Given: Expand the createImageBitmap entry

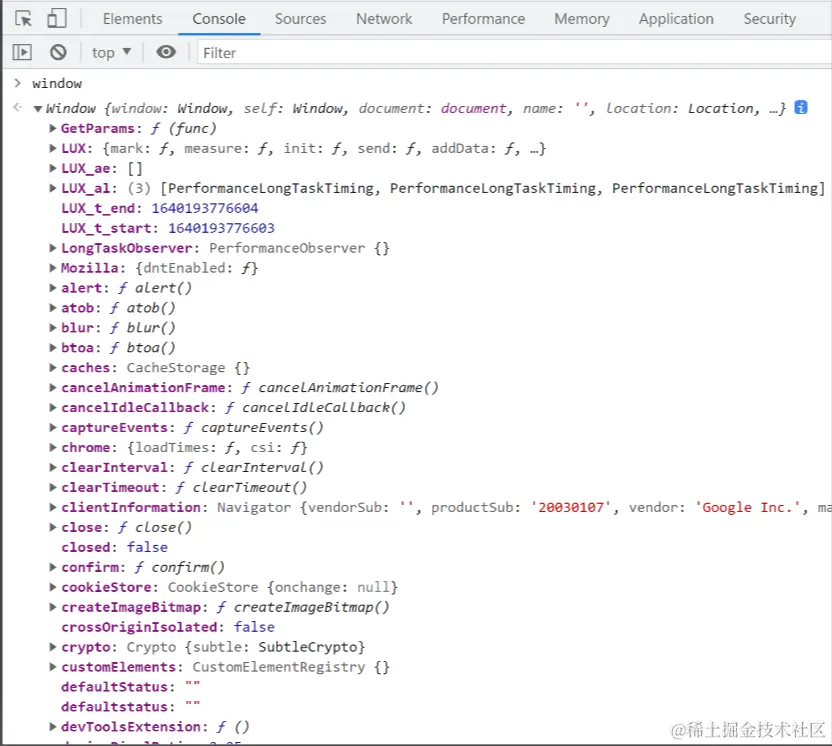Looking at the screenshot, I should click(53, 607).
